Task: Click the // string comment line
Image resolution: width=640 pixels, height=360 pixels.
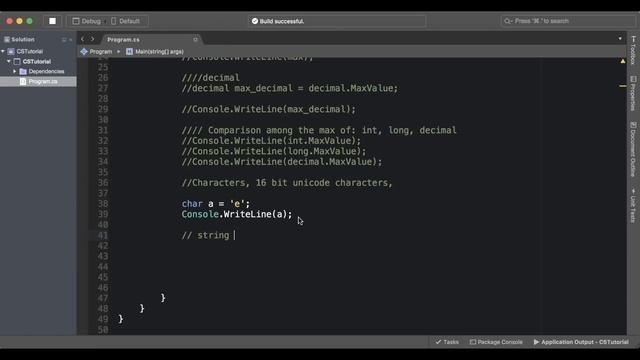Action: [205, 236]
